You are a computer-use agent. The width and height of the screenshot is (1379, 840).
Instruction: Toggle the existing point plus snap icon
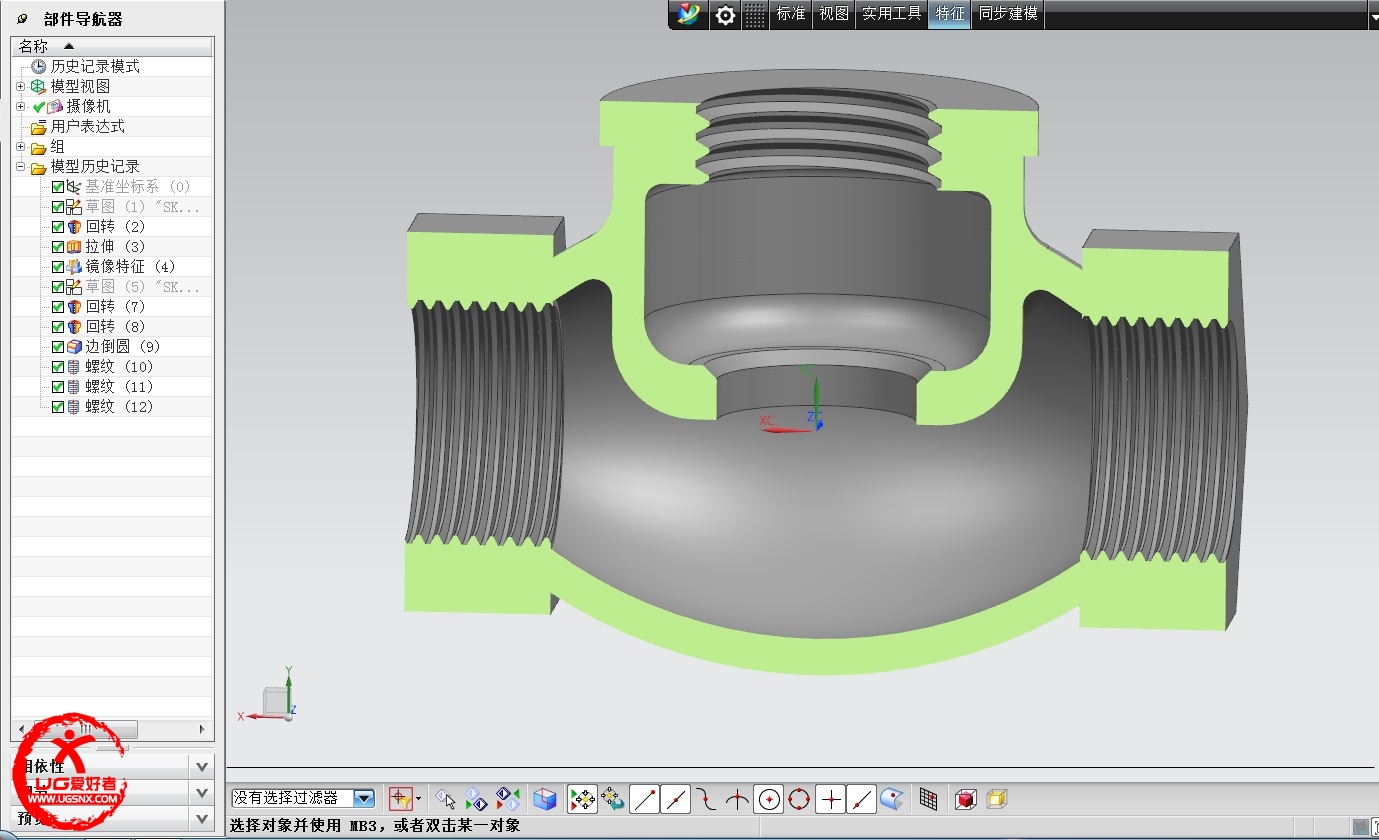pos(830,799)
